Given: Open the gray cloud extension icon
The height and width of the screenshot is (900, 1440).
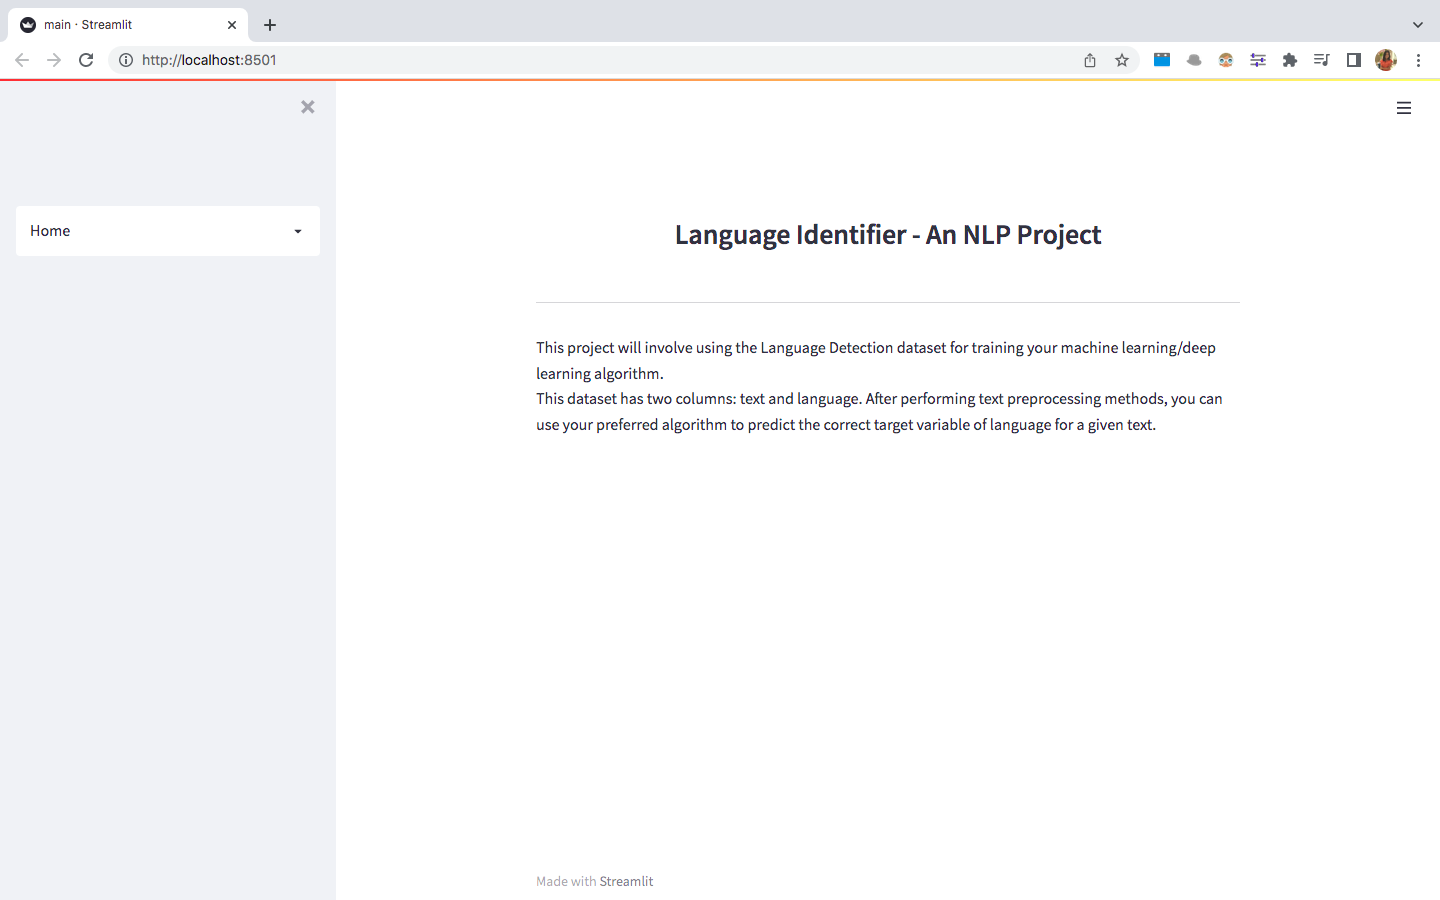Looking at the screenshot, I should (1194, 60).
